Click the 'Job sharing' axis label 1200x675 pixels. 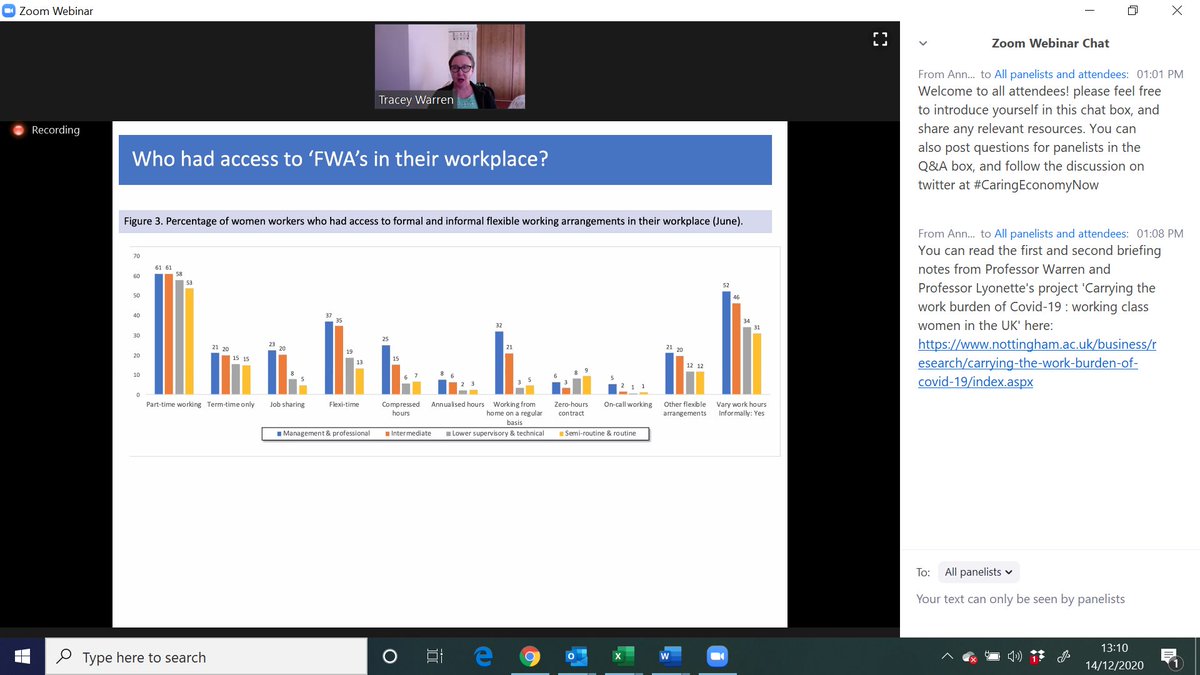coord(286,405)
